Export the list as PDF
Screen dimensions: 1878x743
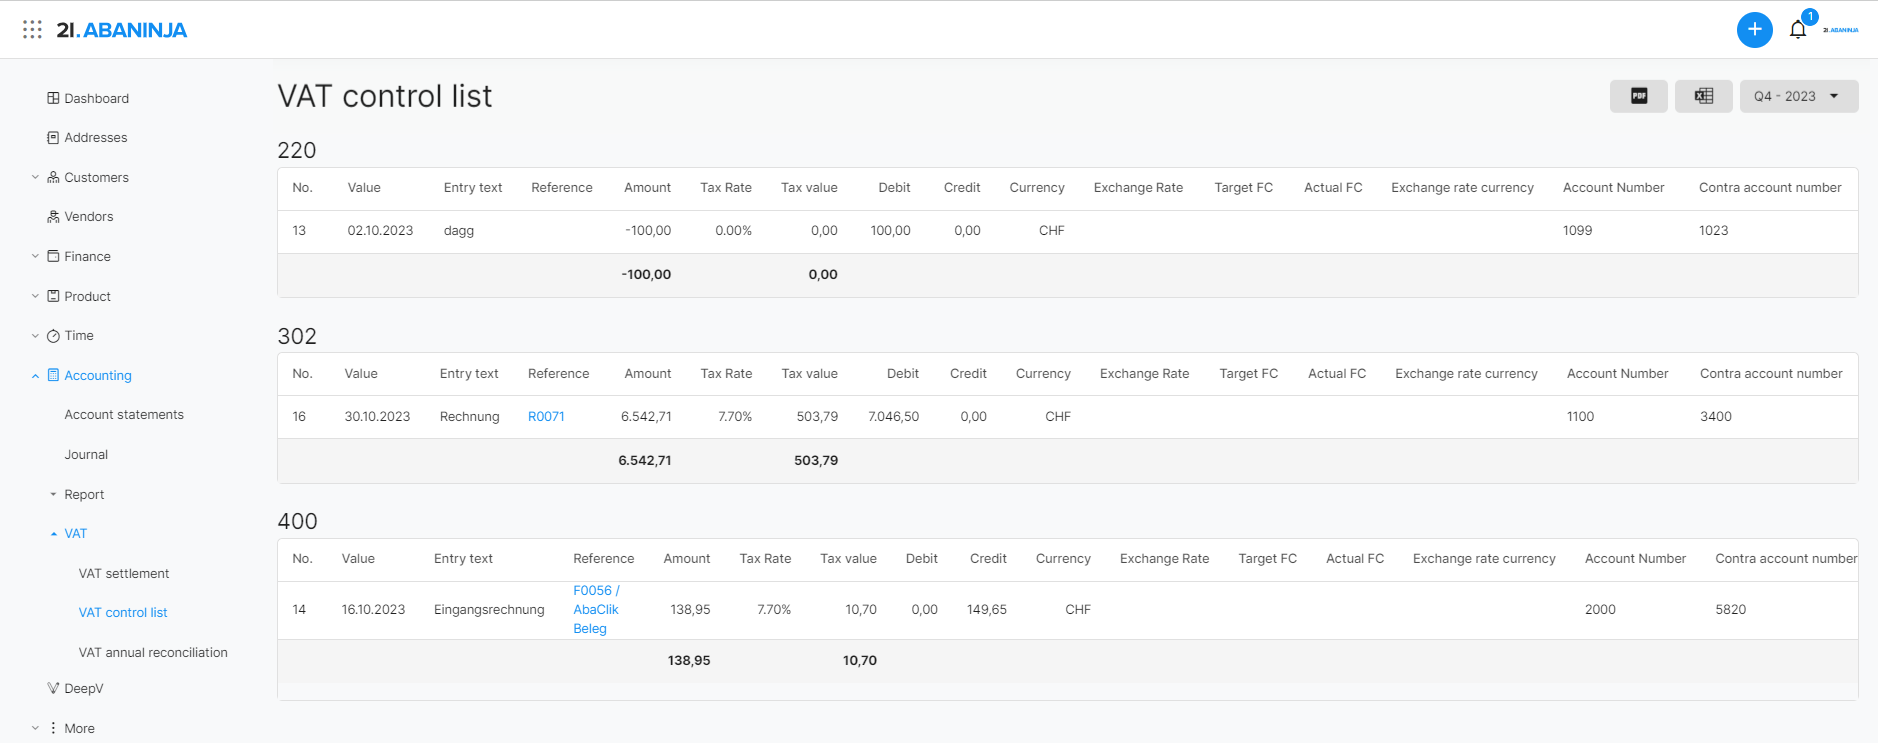click(x=1639, y=96)
